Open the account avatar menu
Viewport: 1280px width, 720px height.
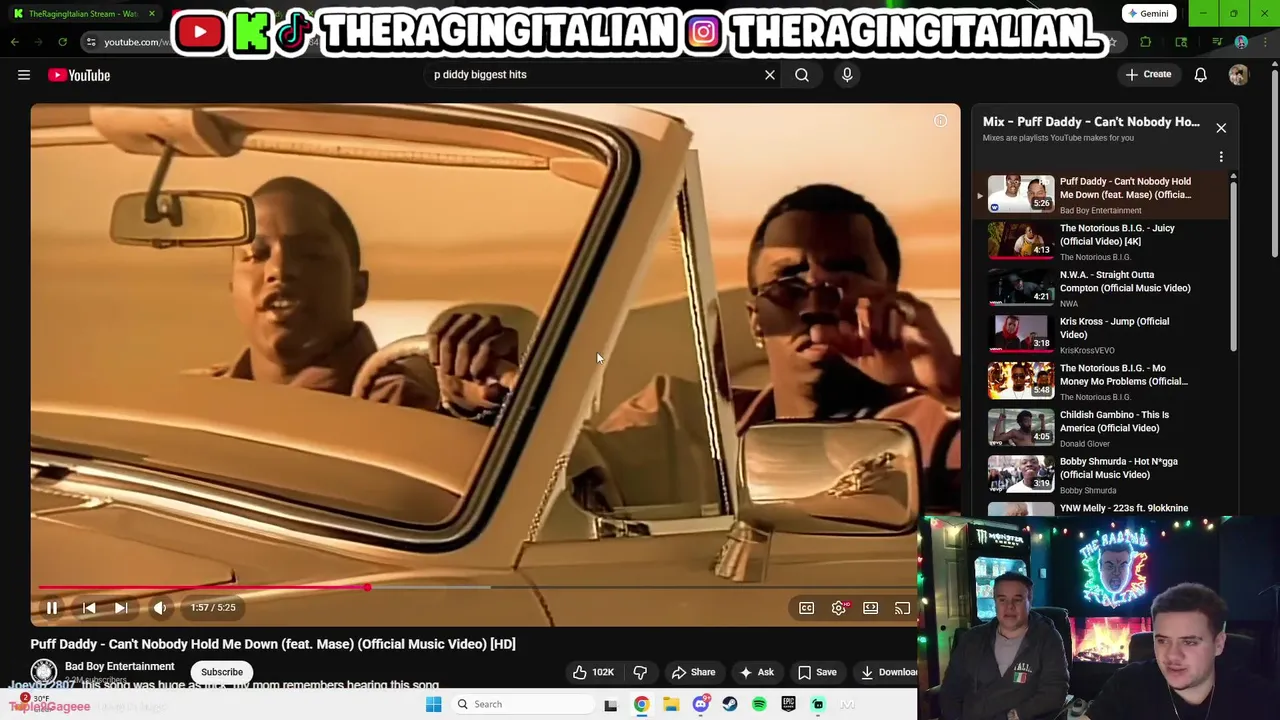[1239, 75]
